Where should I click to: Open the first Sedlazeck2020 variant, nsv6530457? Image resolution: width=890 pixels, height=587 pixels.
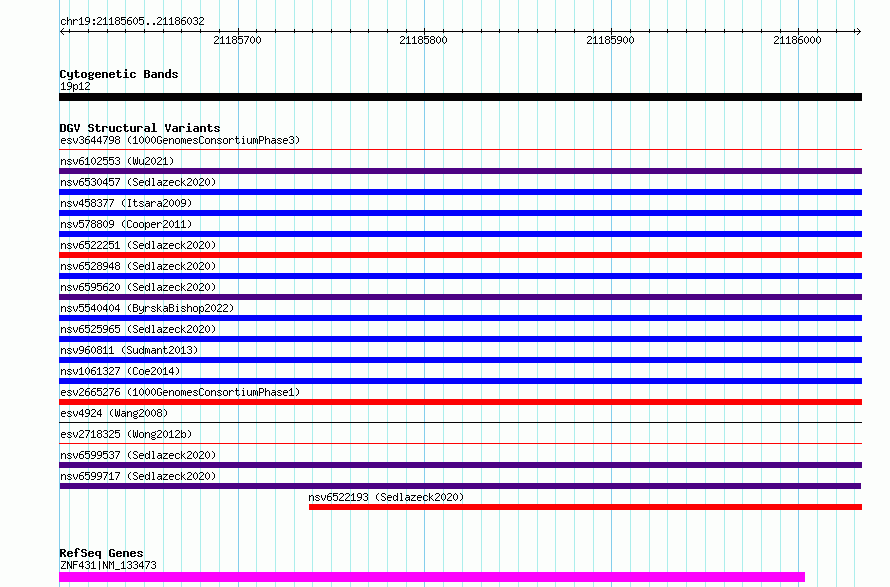tap(138, 182)
